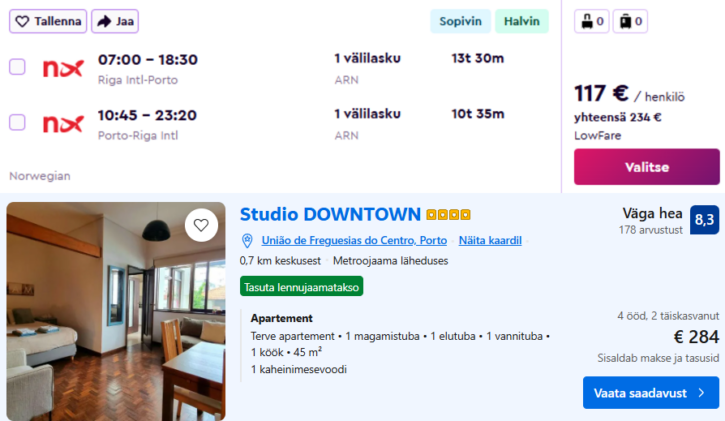Click the 8,3 rating score badge
The width and height of the screenshot is (725, 421).
pos(704,219)
